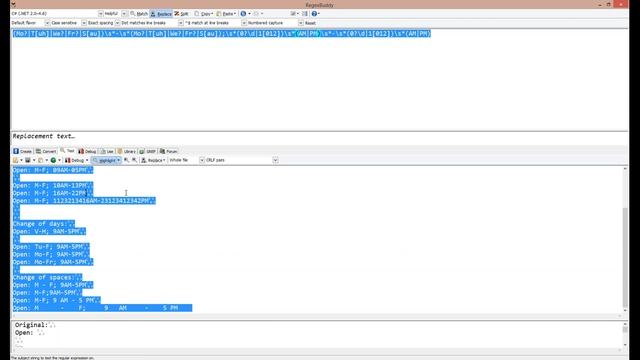
Task: Switch to the Use tab
Action: coord(107,151)
